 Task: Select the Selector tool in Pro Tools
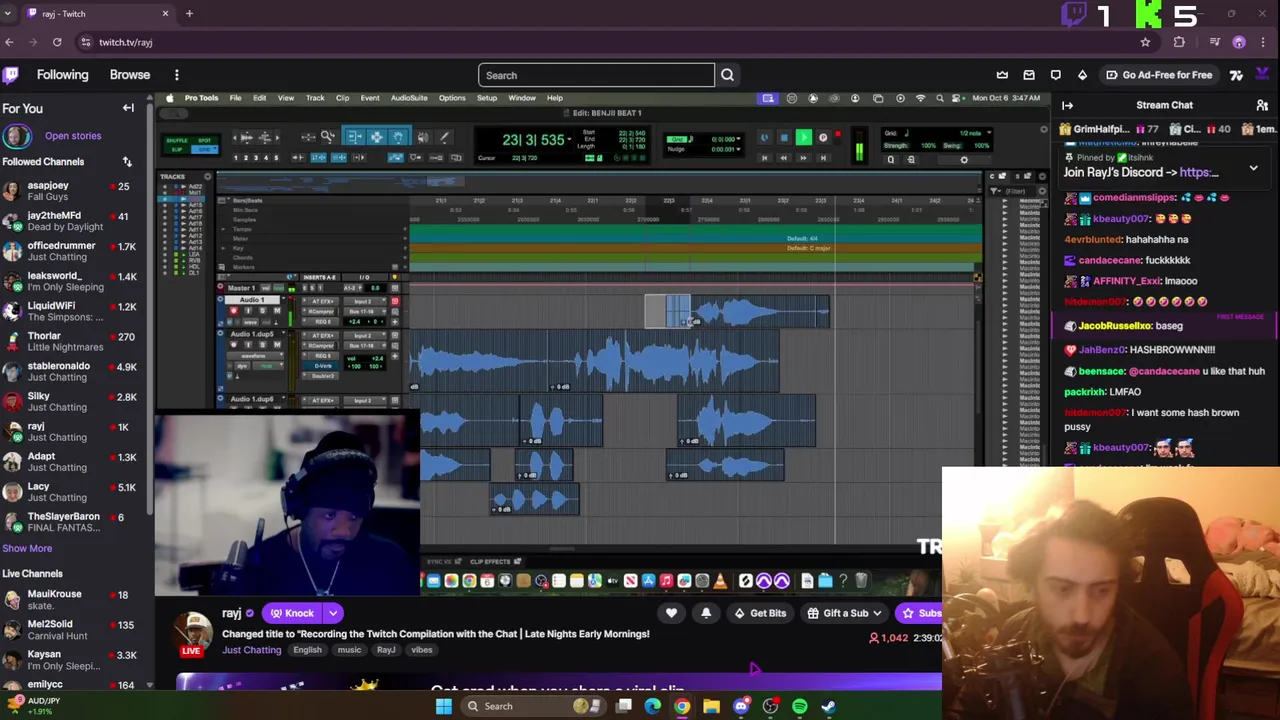tap(377, 136)
